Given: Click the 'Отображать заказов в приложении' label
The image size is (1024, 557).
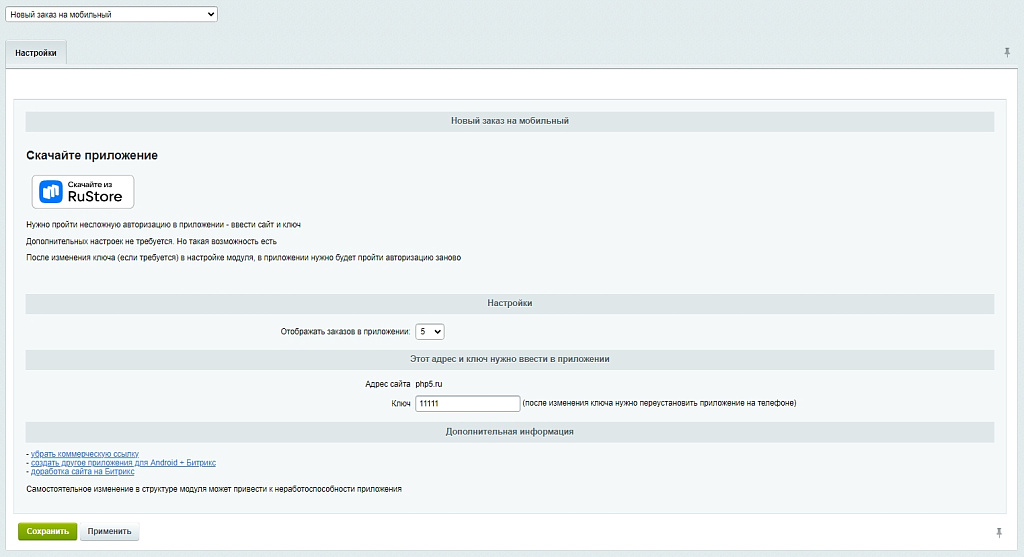Looking at the screenshot, I should coord(344,331).
